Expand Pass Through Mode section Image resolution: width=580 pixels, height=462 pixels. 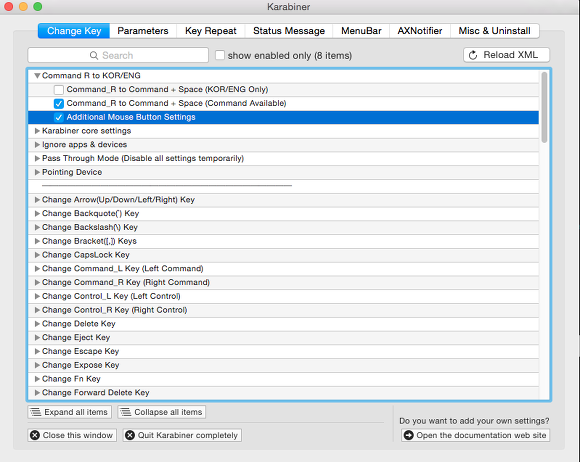[37, 158]
